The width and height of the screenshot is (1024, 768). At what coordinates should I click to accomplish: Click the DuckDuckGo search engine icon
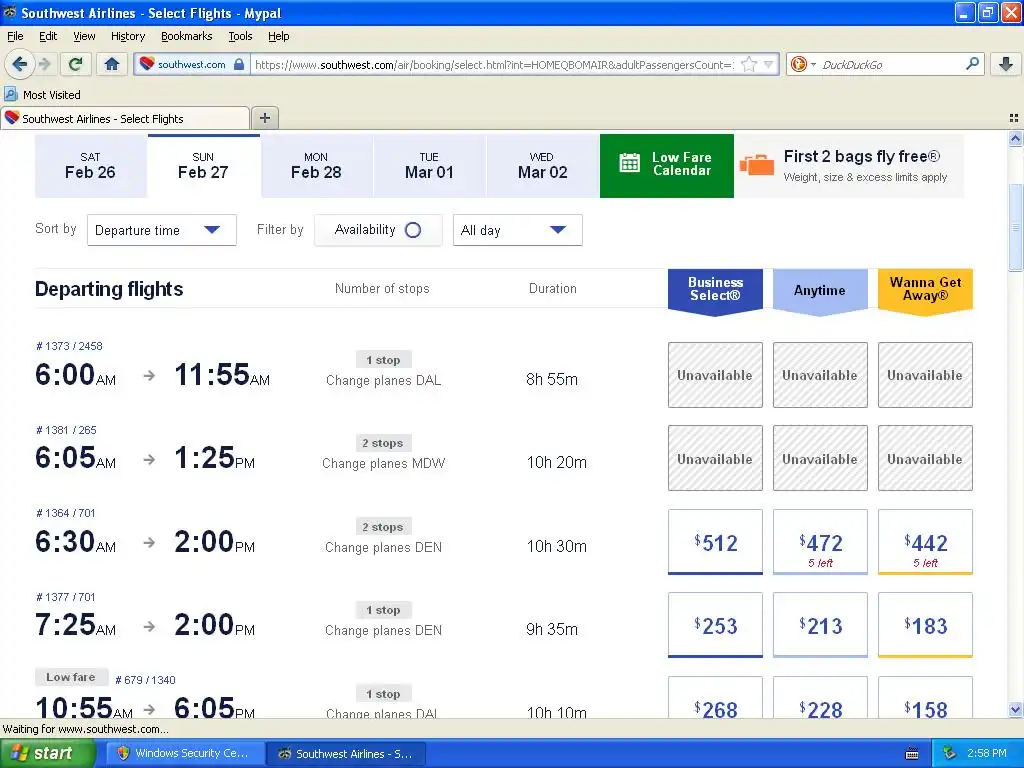tap(798, 64)
